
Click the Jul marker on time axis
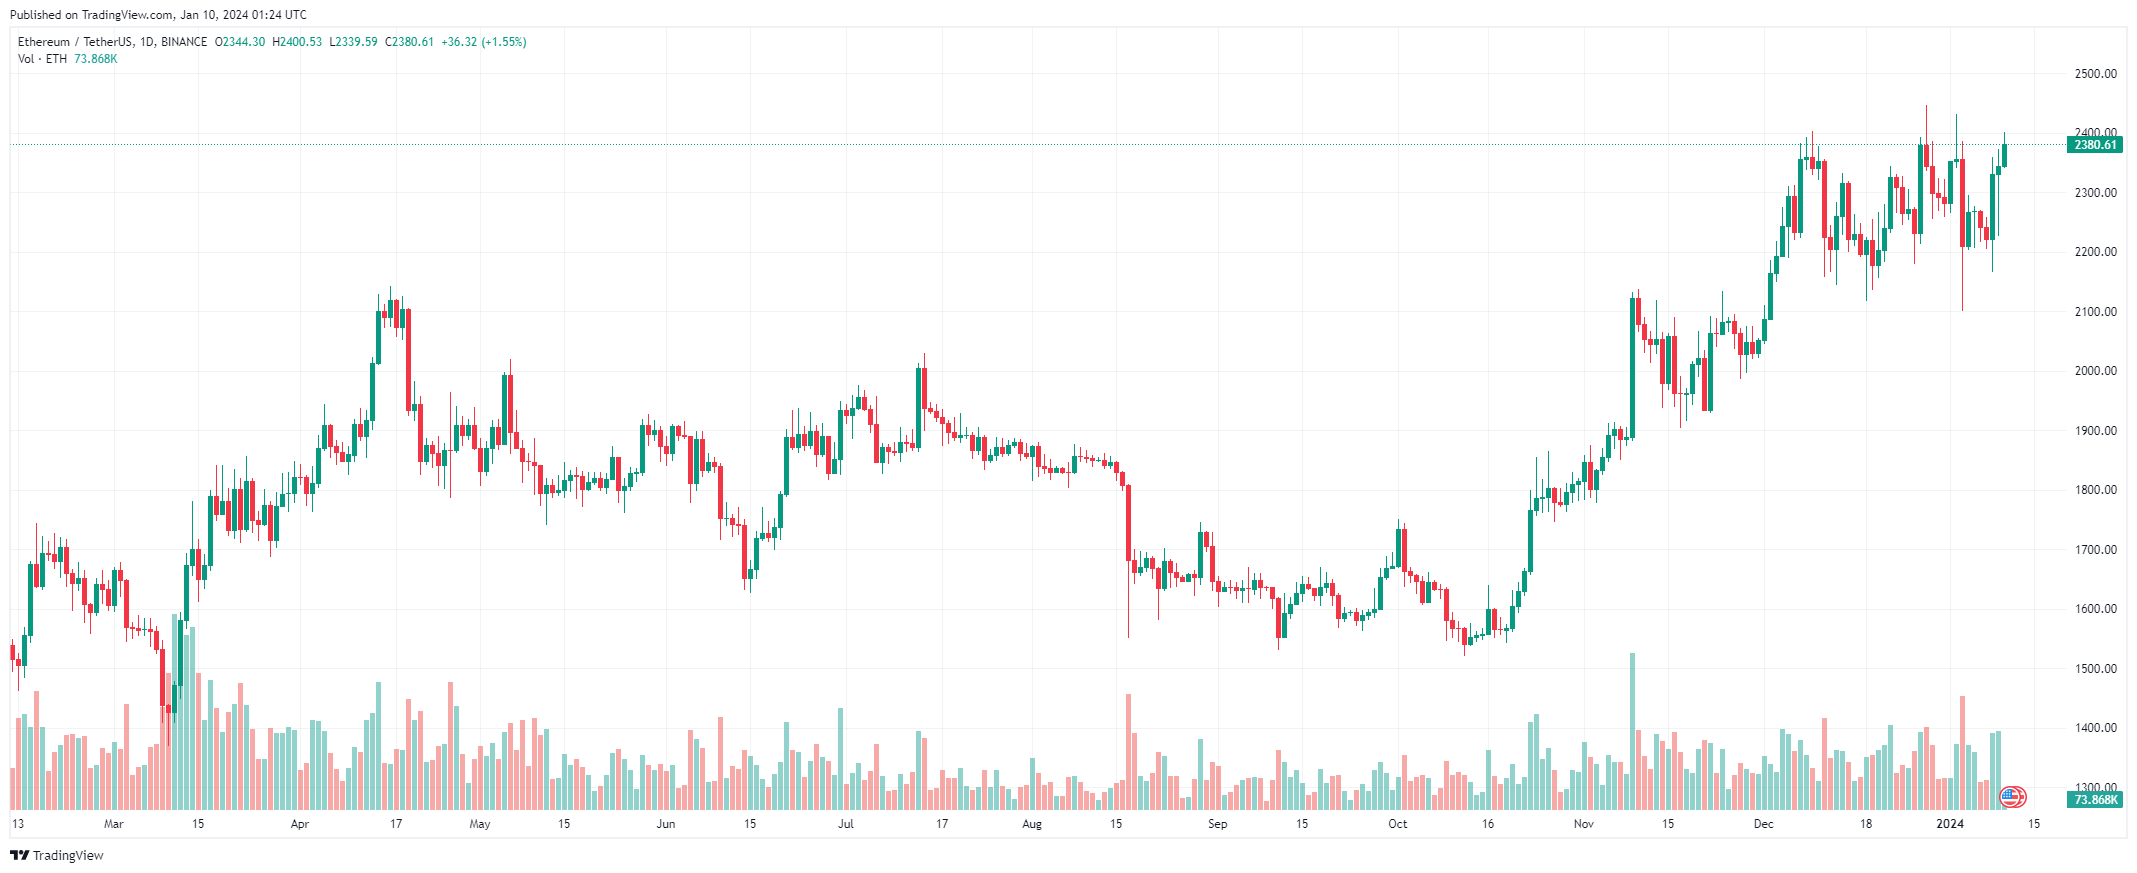[x=846, y=824]
